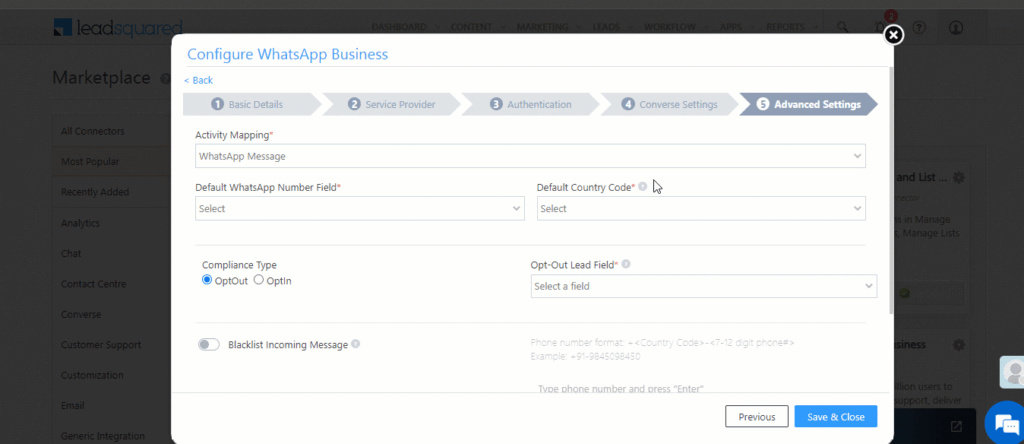Image resolution: width=1024 pixels, height=444 pixels.
Task: Open the Activity Mapping dropdown
Action: click(x=530, y=156)
